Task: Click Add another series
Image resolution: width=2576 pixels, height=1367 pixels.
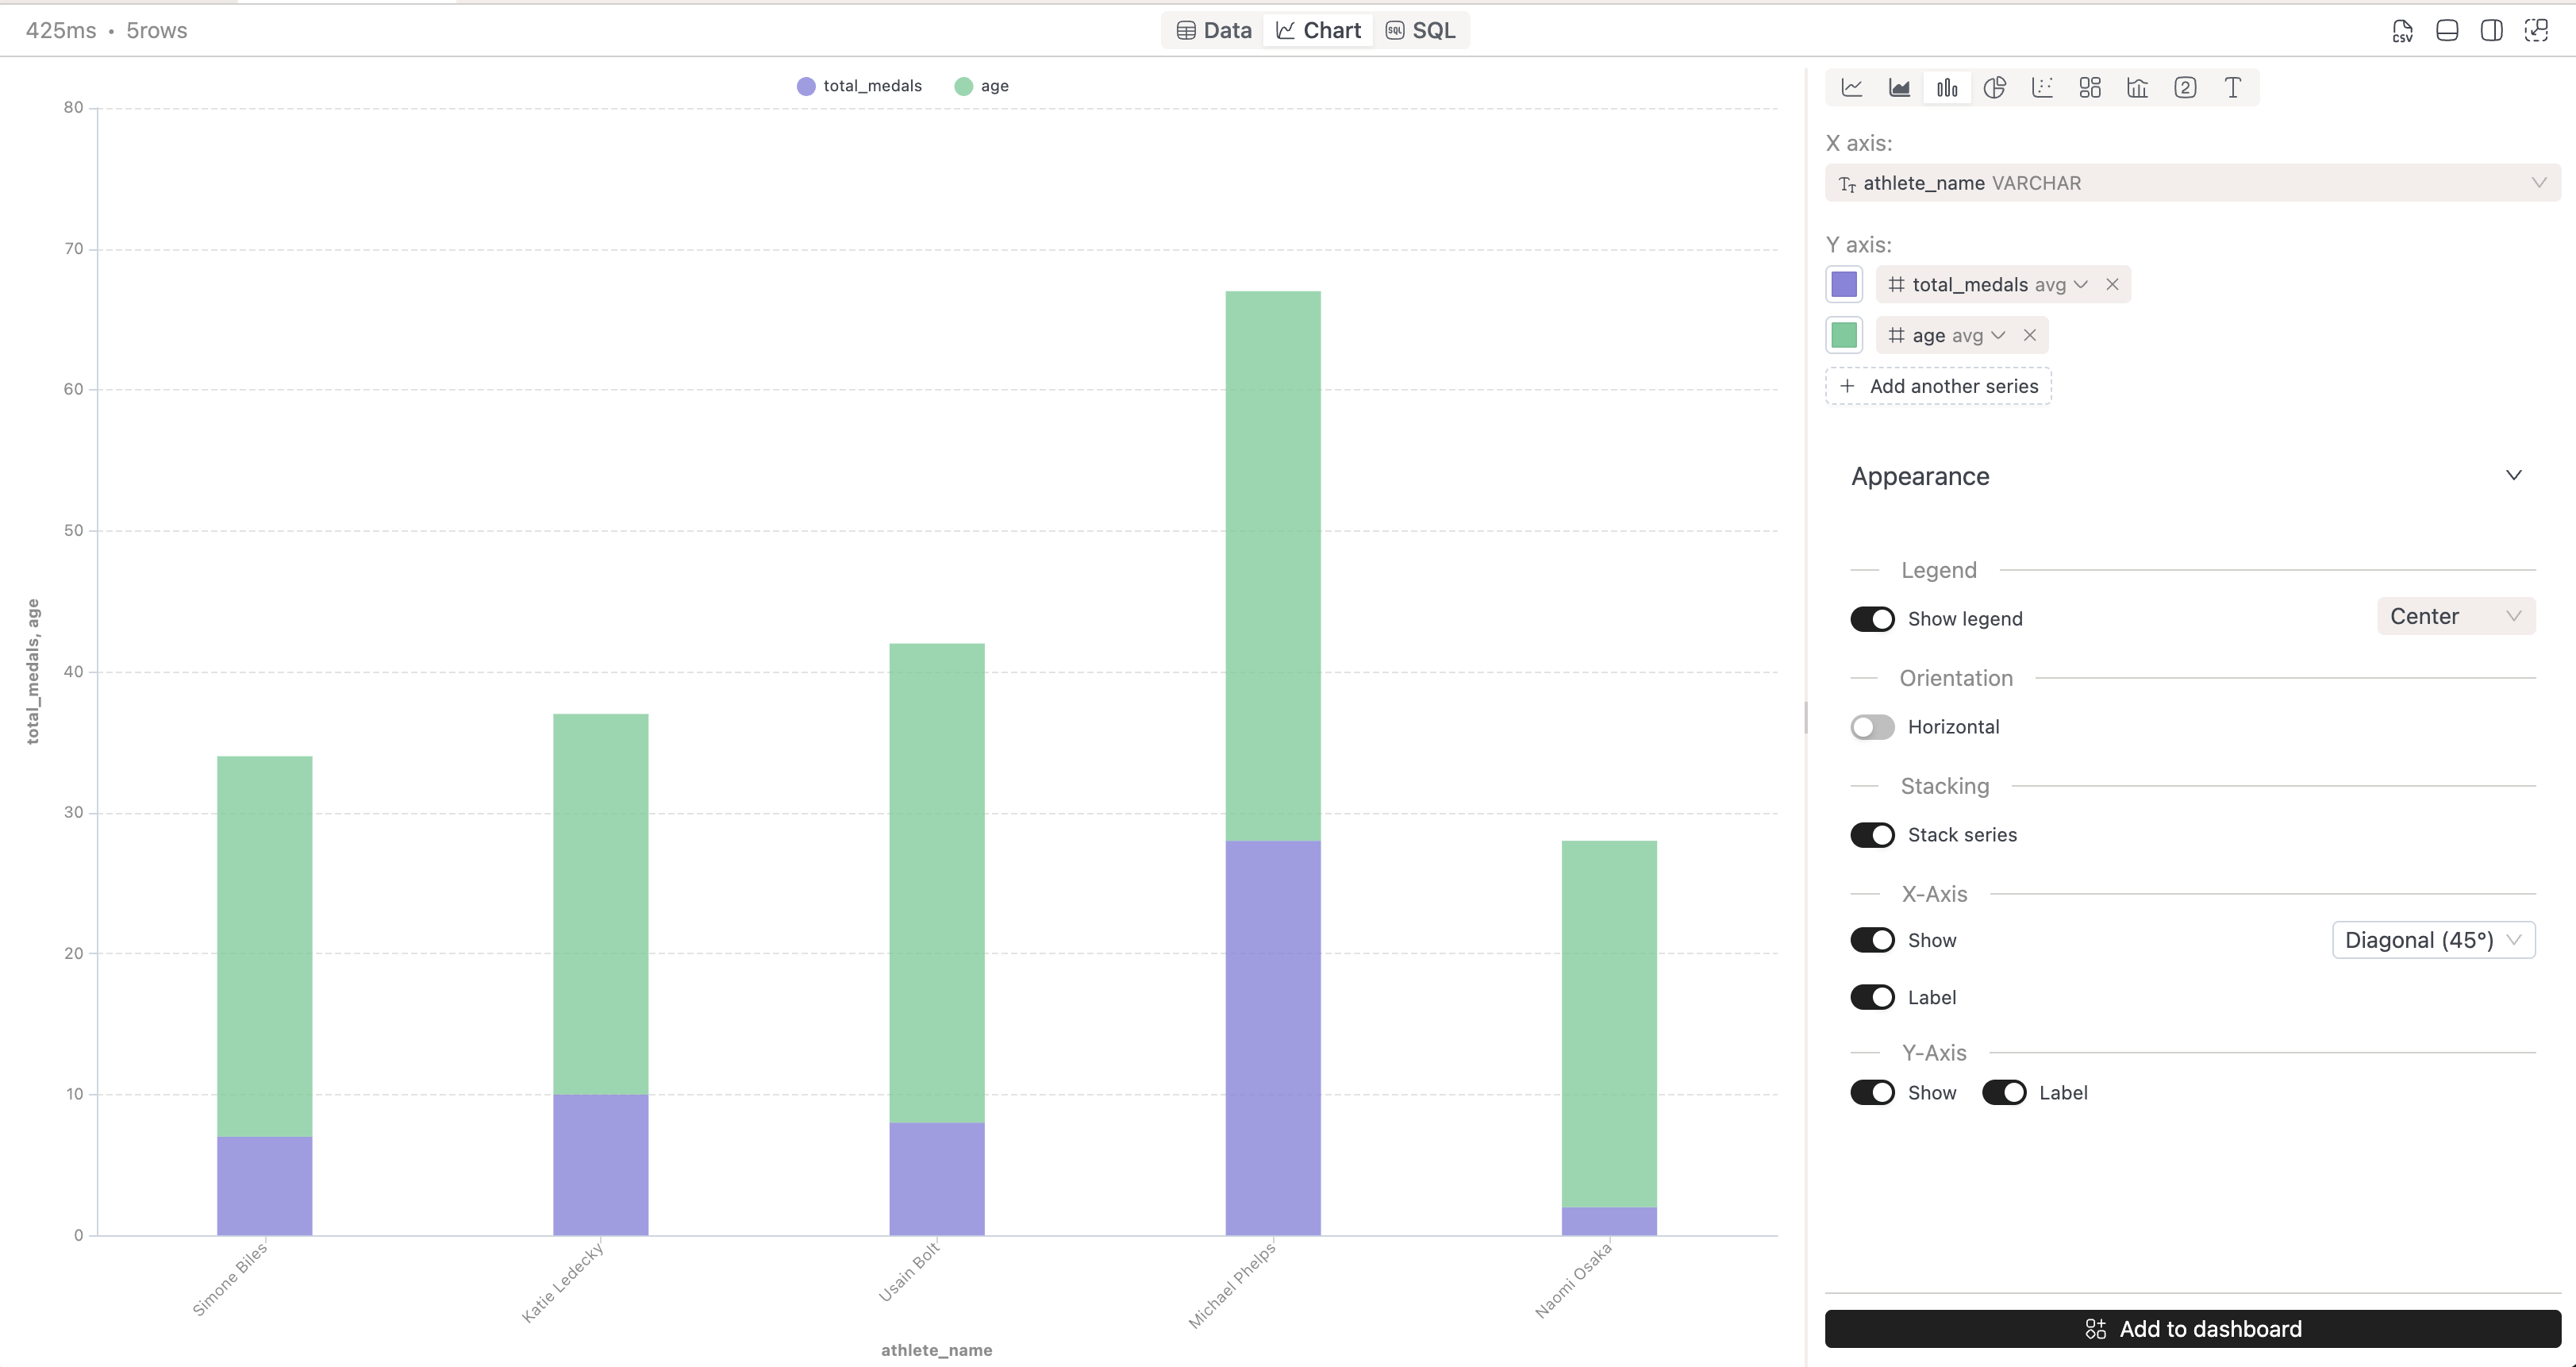Action: click(x=1937, y=386)
